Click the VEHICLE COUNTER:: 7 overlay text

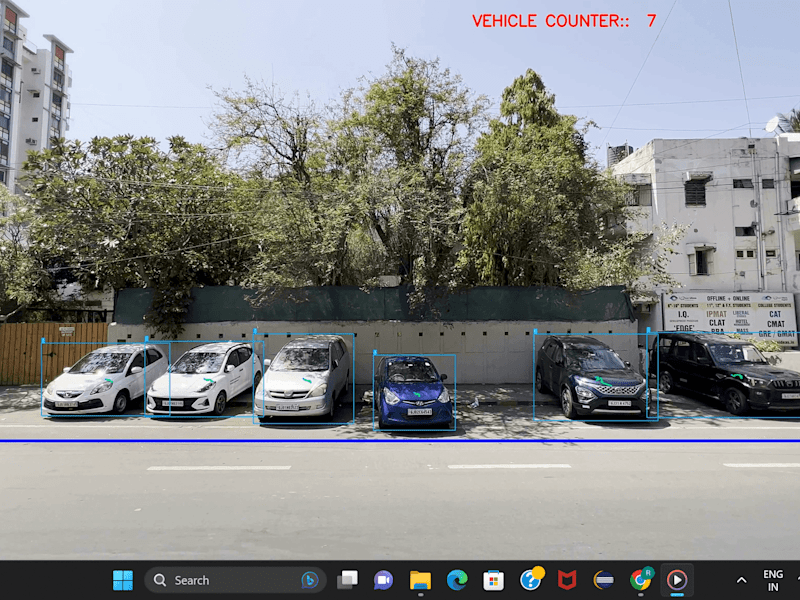click(564, 21)
